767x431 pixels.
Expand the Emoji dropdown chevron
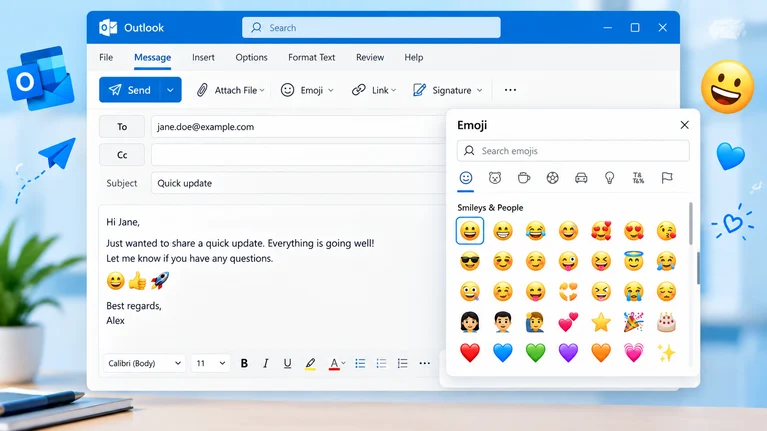coord(331,90)
